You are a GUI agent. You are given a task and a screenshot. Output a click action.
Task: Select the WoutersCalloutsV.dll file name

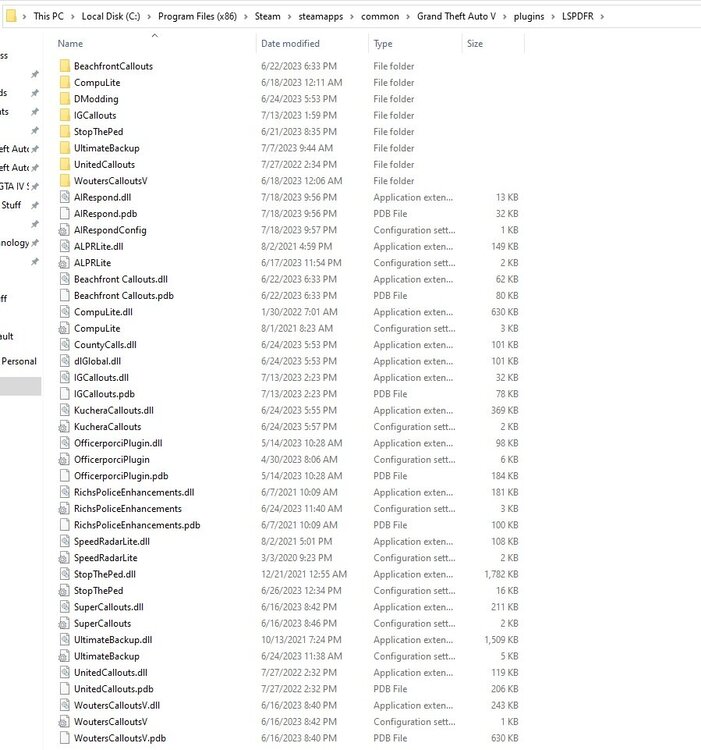117,705
